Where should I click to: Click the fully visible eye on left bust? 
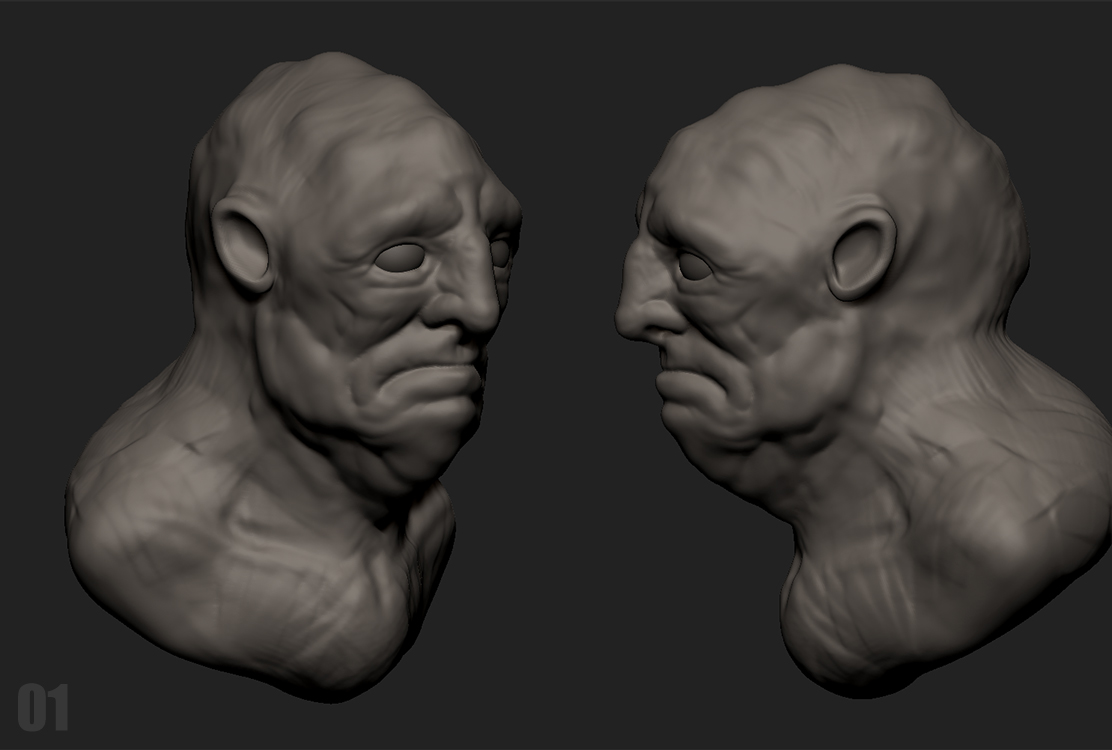coord(398,258)
